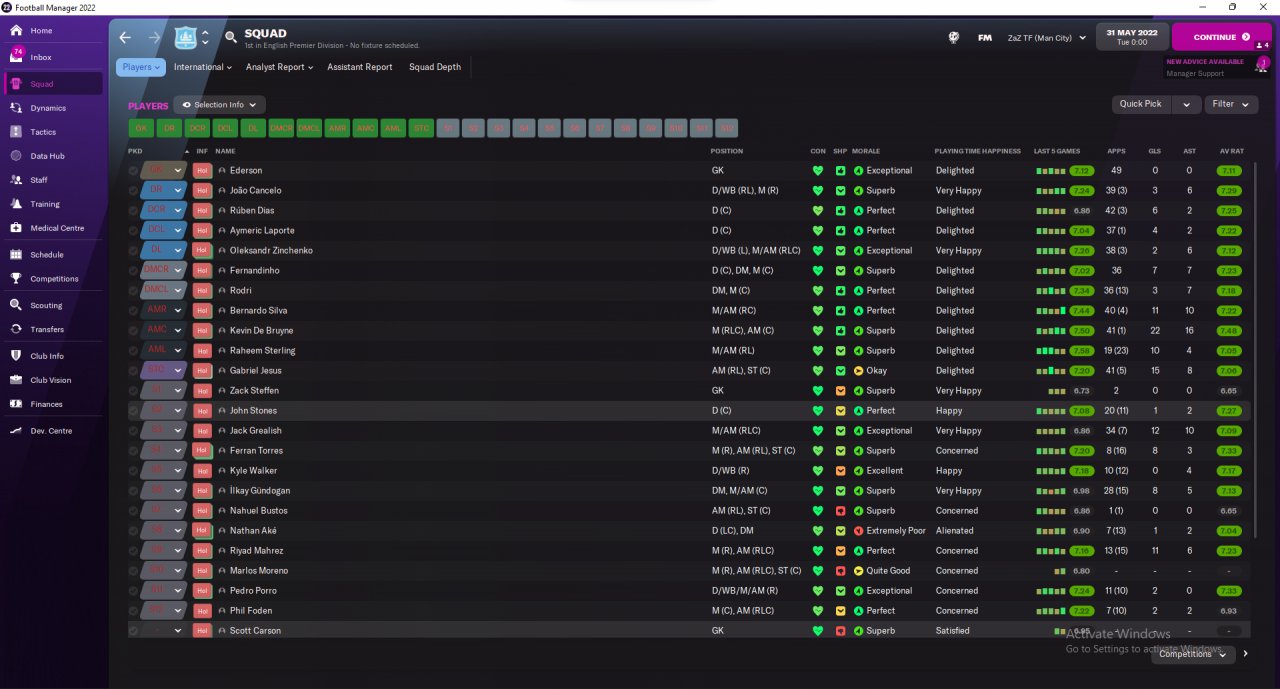
Task: Open the Analyst Report menu
Action: point(280,67)
